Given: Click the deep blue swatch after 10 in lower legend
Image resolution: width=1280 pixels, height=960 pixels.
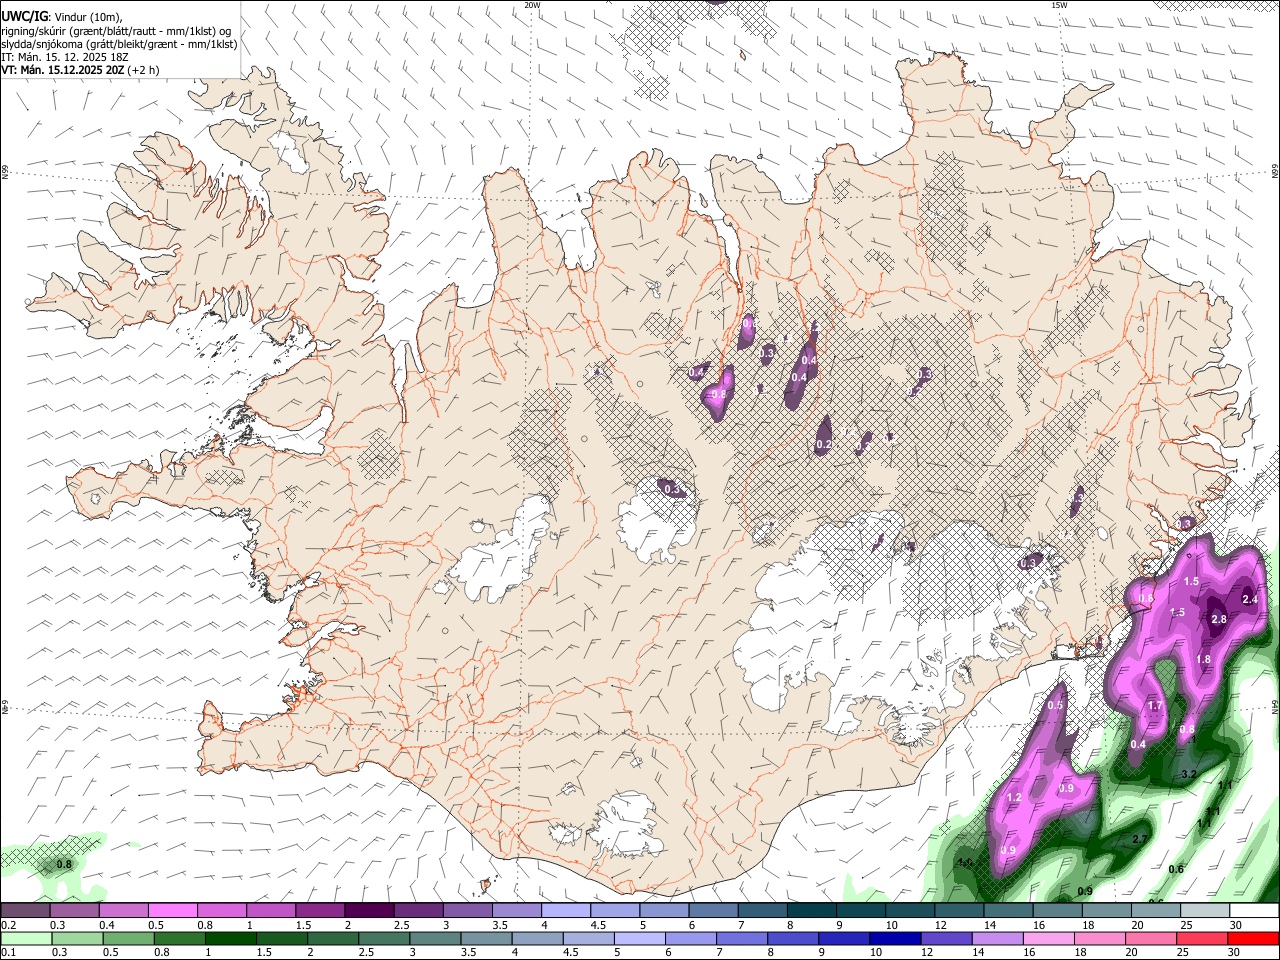Looking at the screenshot, I should (895, 939).
